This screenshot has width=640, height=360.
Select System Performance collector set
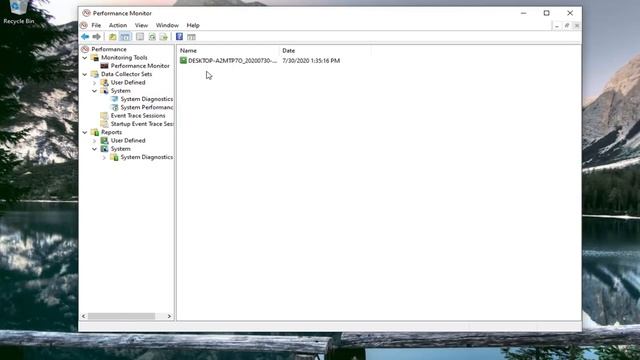[x=147, y=107]
